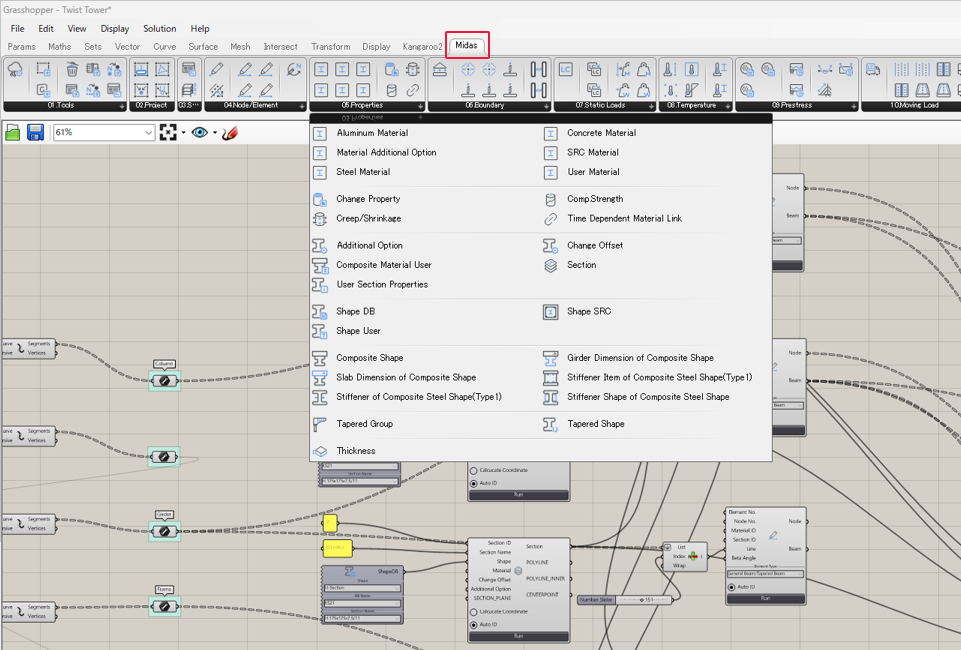Open the File menu
Viewport: 961px width, 650px height.
(x=18, y=29)
